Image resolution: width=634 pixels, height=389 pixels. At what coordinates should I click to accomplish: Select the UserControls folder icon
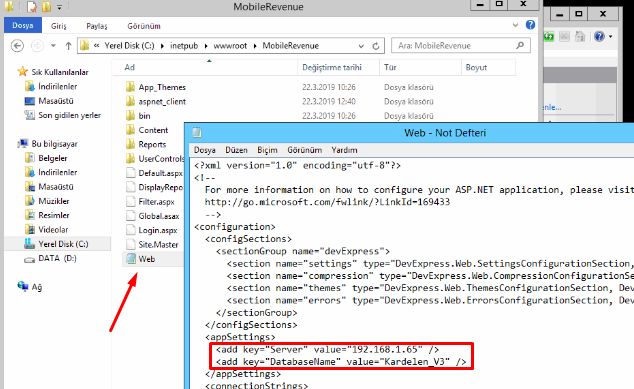coord(130,159)
